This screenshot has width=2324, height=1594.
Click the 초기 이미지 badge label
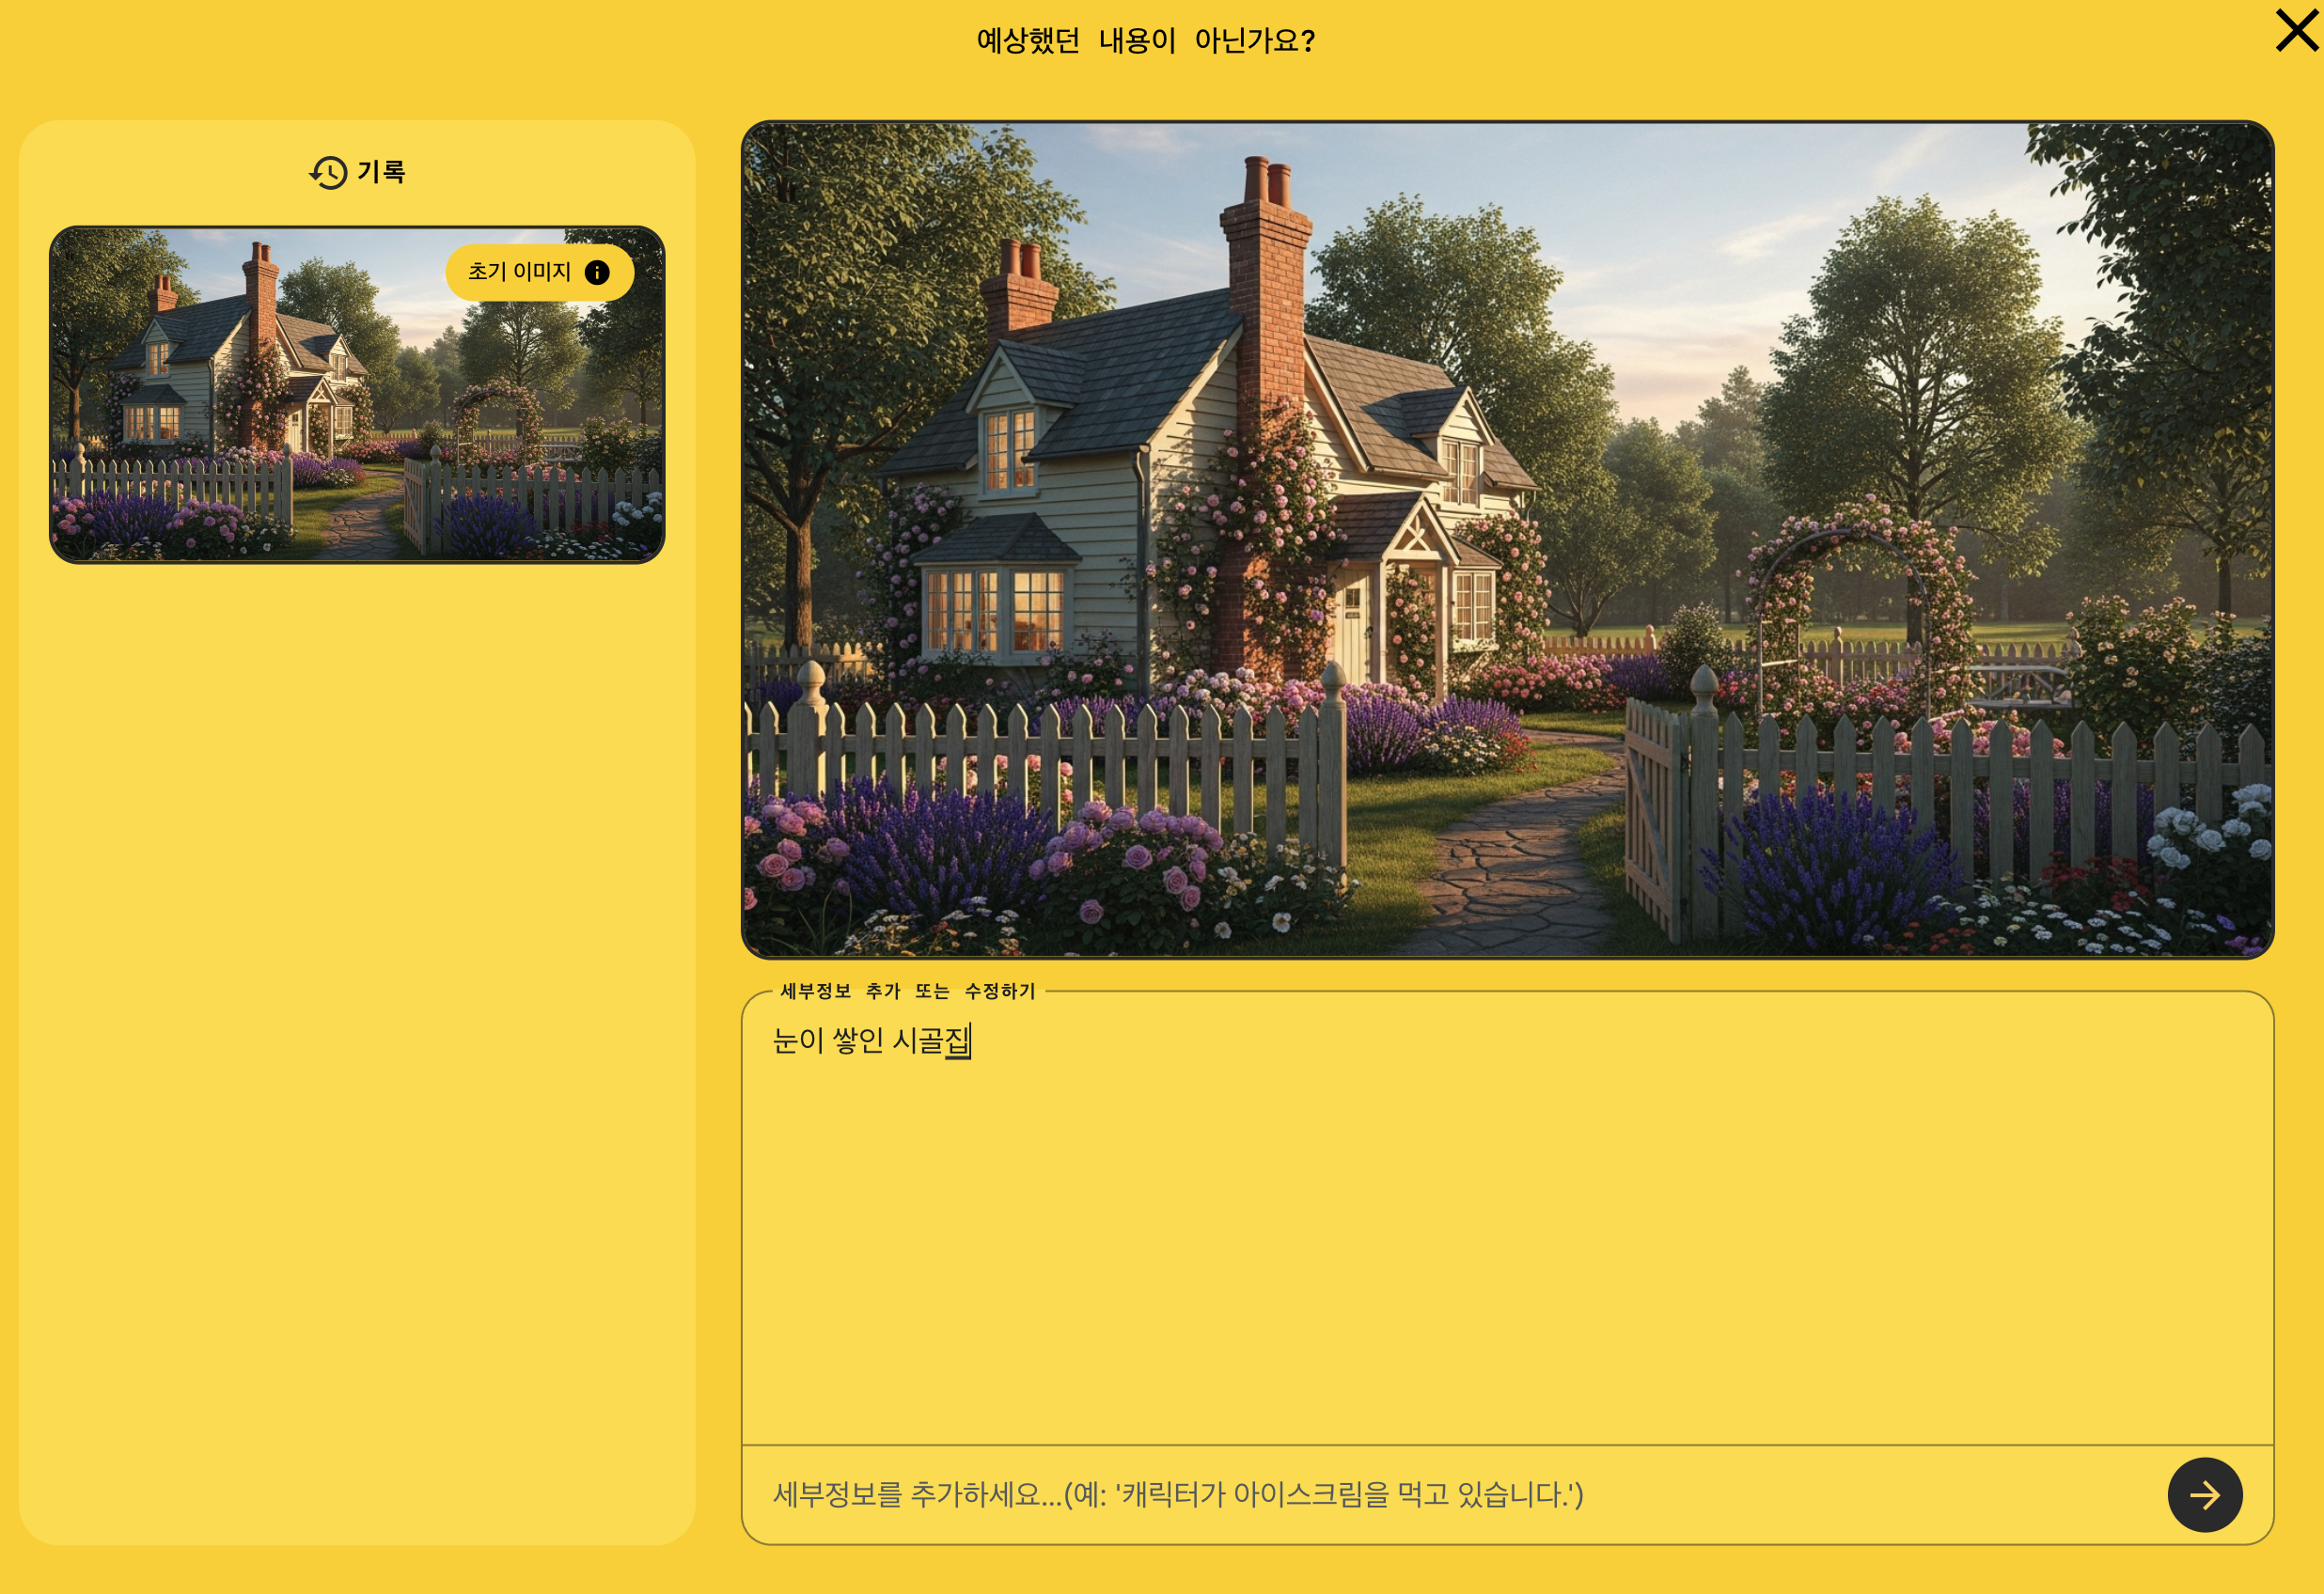point(519,272)
